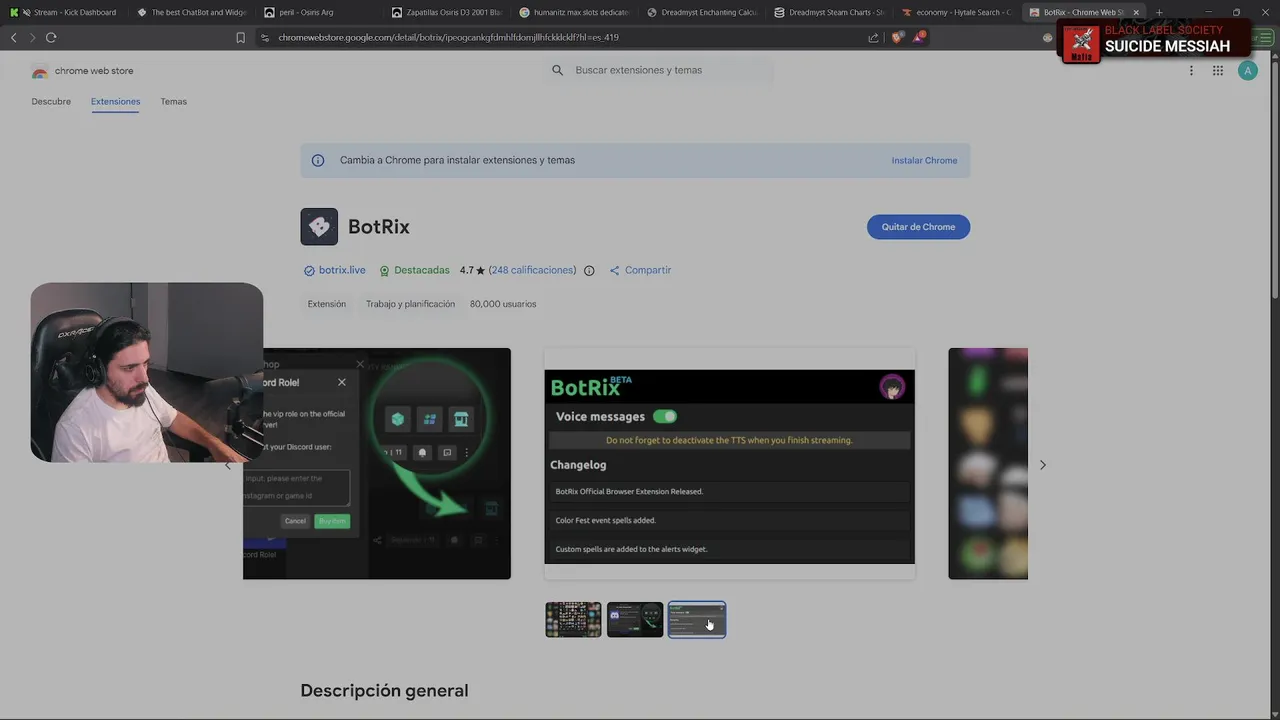Go back with the browser back arrow
Viewport: 1280px width, 720px height.
click(13, 37)
